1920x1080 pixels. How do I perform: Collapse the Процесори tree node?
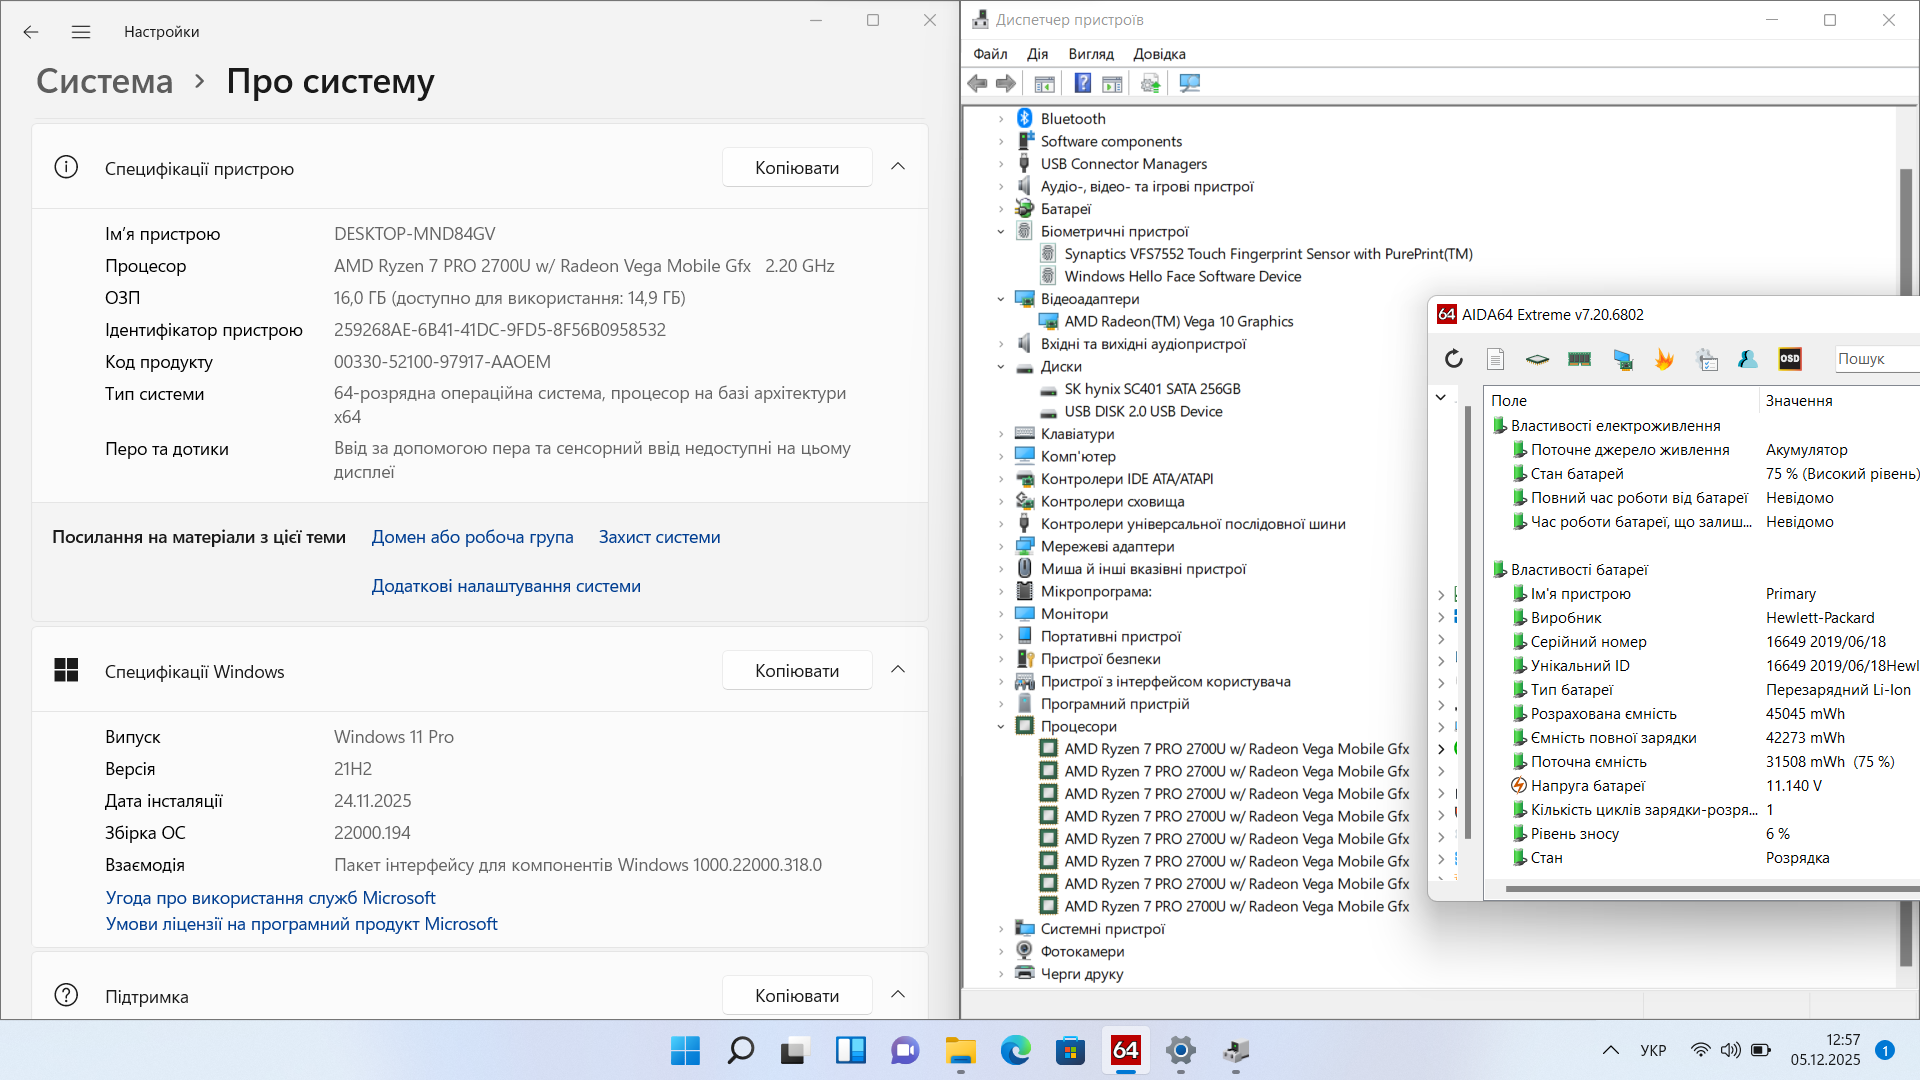(1001, 727)
